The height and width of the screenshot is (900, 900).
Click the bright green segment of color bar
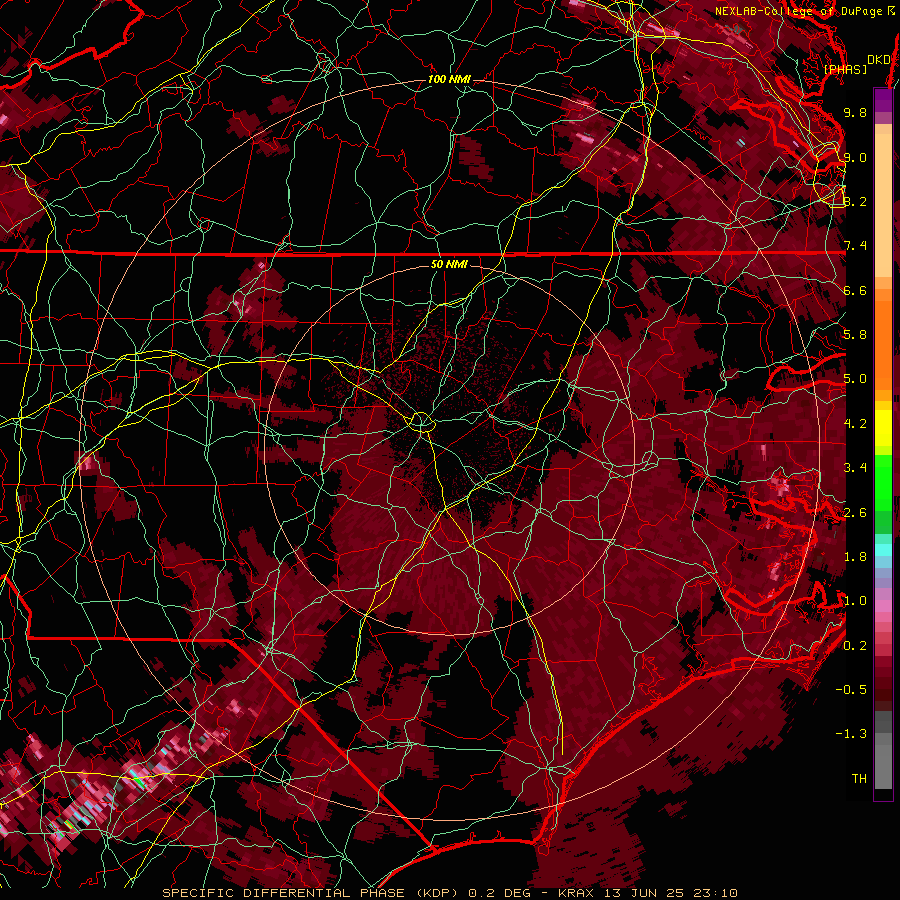[883, 482]
